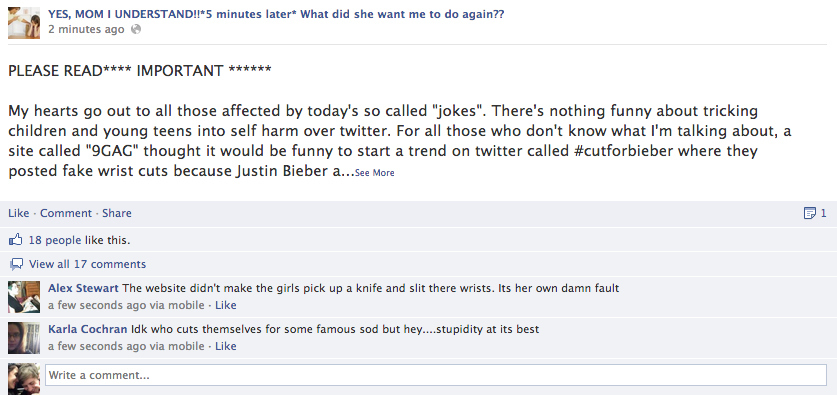Open Karla Cochran's name link
Image resolution: width=837 pixels, height=395 pixels.
88,329
